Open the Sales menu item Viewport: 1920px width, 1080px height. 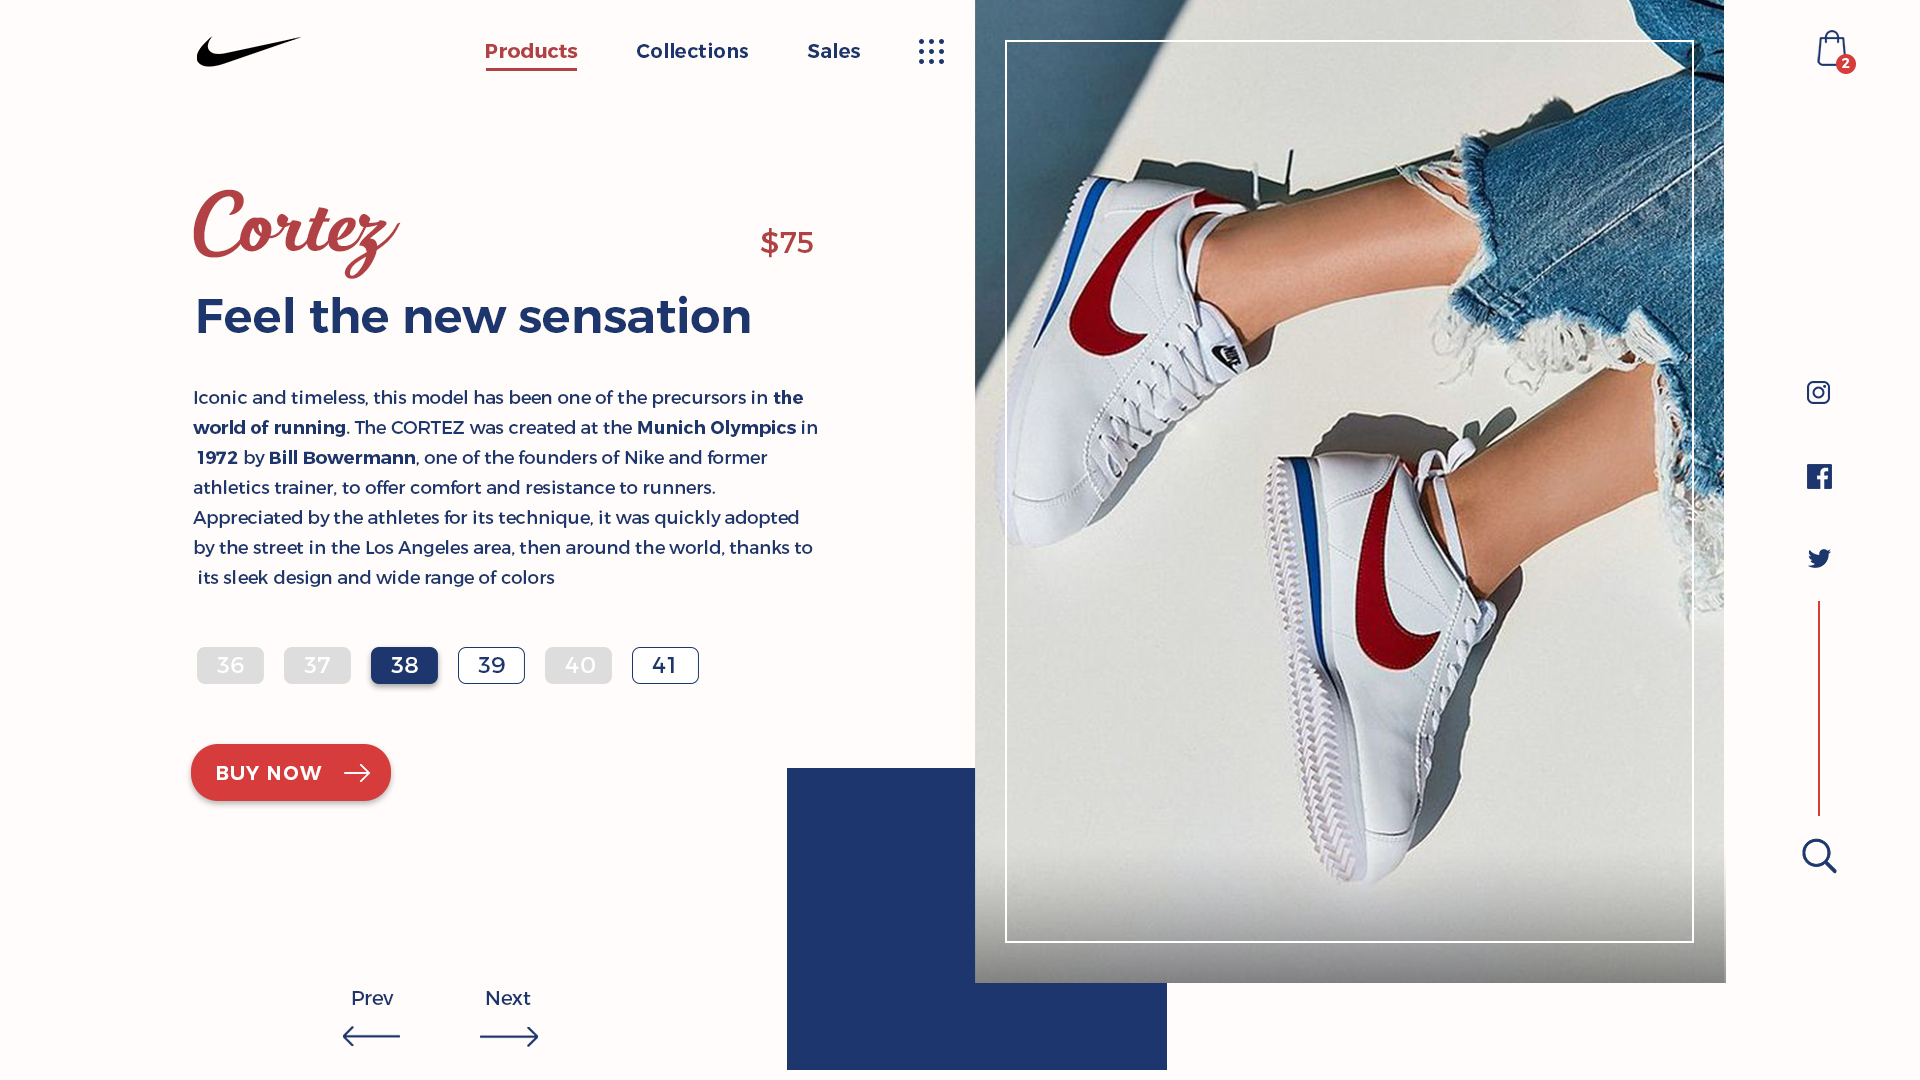834,51
